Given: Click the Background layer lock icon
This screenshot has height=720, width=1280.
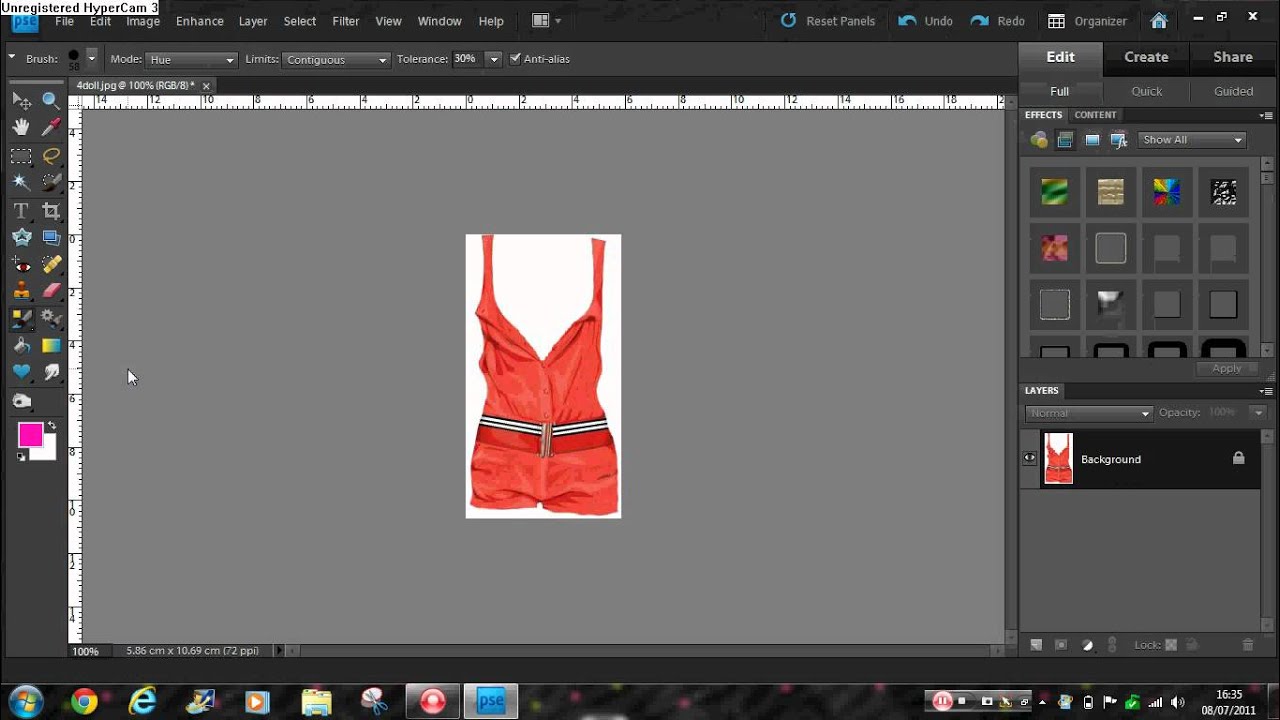Looking at the screenshot, I should [1239, 458].
